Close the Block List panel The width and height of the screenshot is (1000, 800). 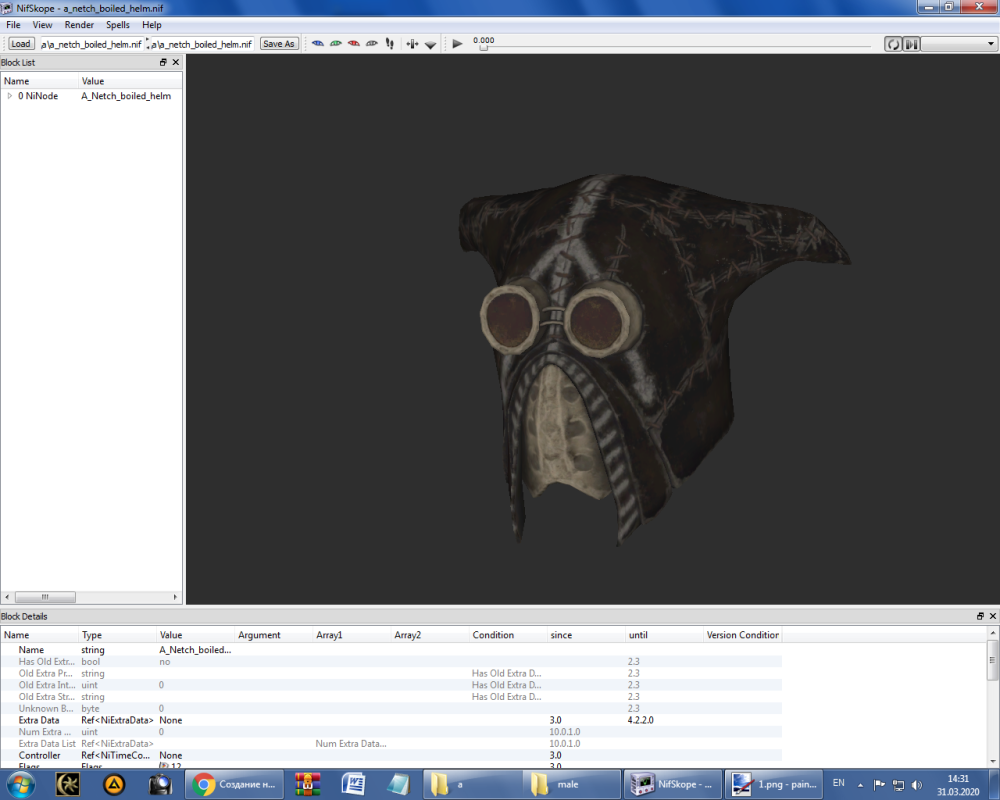point(175,62)
